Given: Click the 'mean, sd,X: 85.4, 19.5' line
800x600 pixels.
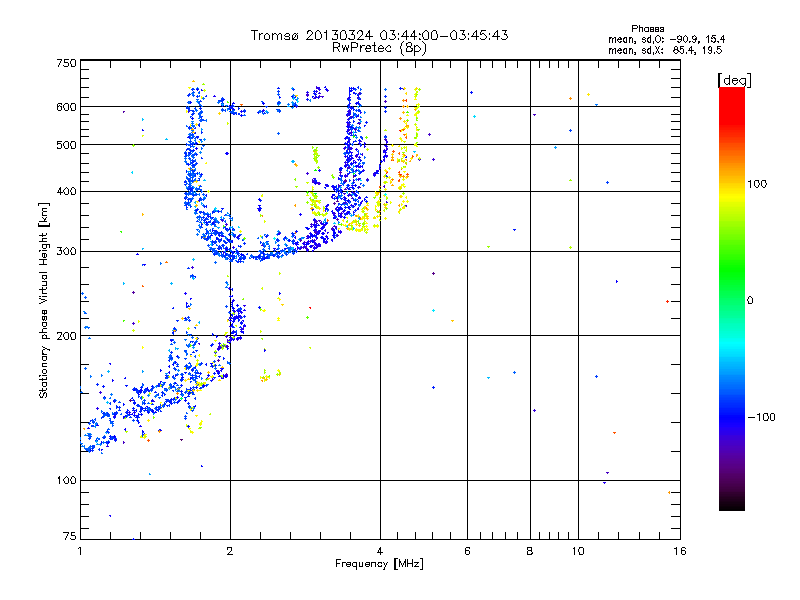Looking at the screenshot, I should pyautogui.click(x=665, y=50).
